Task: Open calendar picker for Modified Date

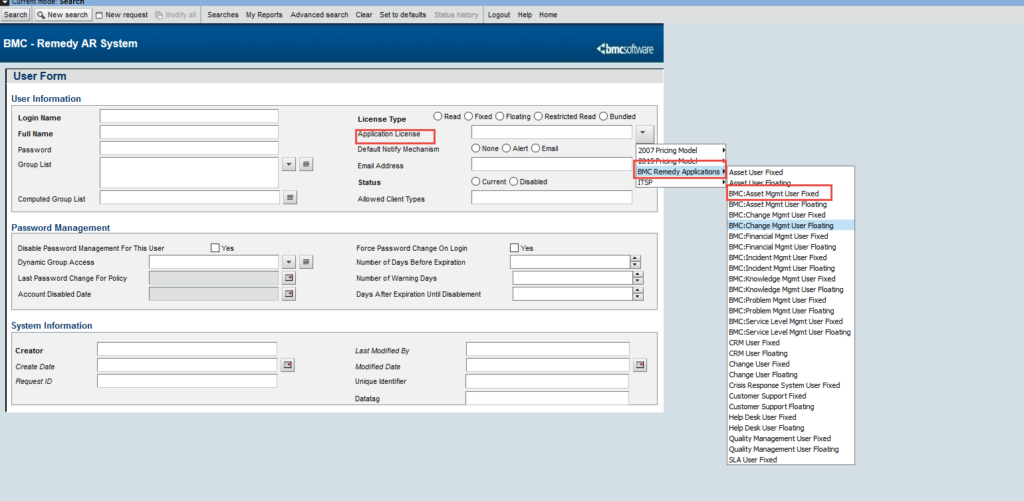Action: [641, 365]
